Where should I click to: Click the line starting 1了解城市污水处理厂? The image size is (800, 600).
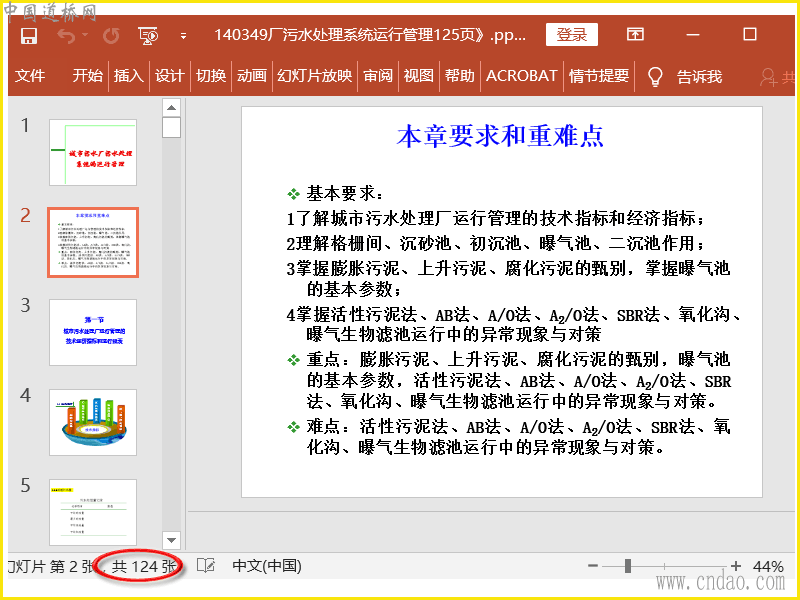click(495, 218)
